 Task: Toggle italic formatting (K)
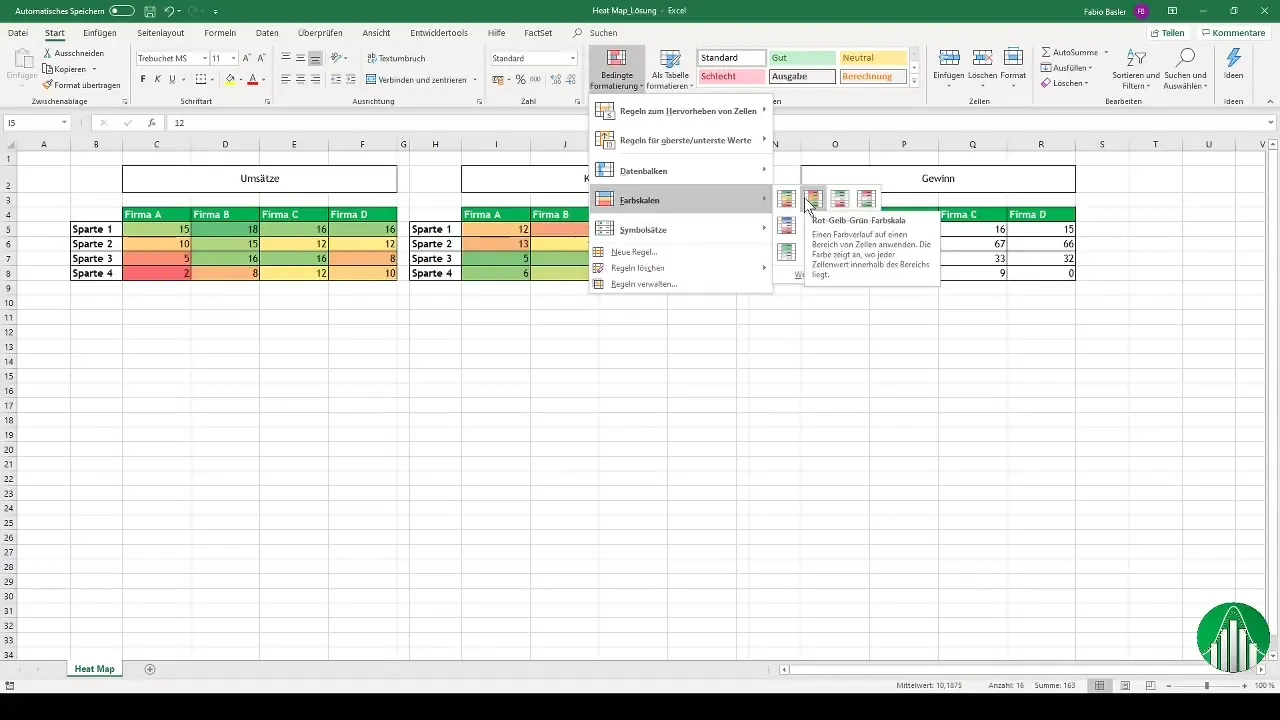(x=157, y=79)
